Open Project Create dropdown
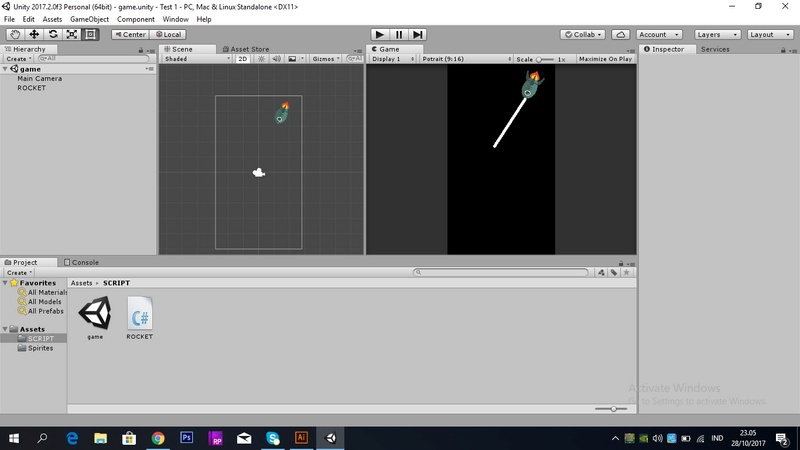800x450 pixels. [x=19, y=272]
